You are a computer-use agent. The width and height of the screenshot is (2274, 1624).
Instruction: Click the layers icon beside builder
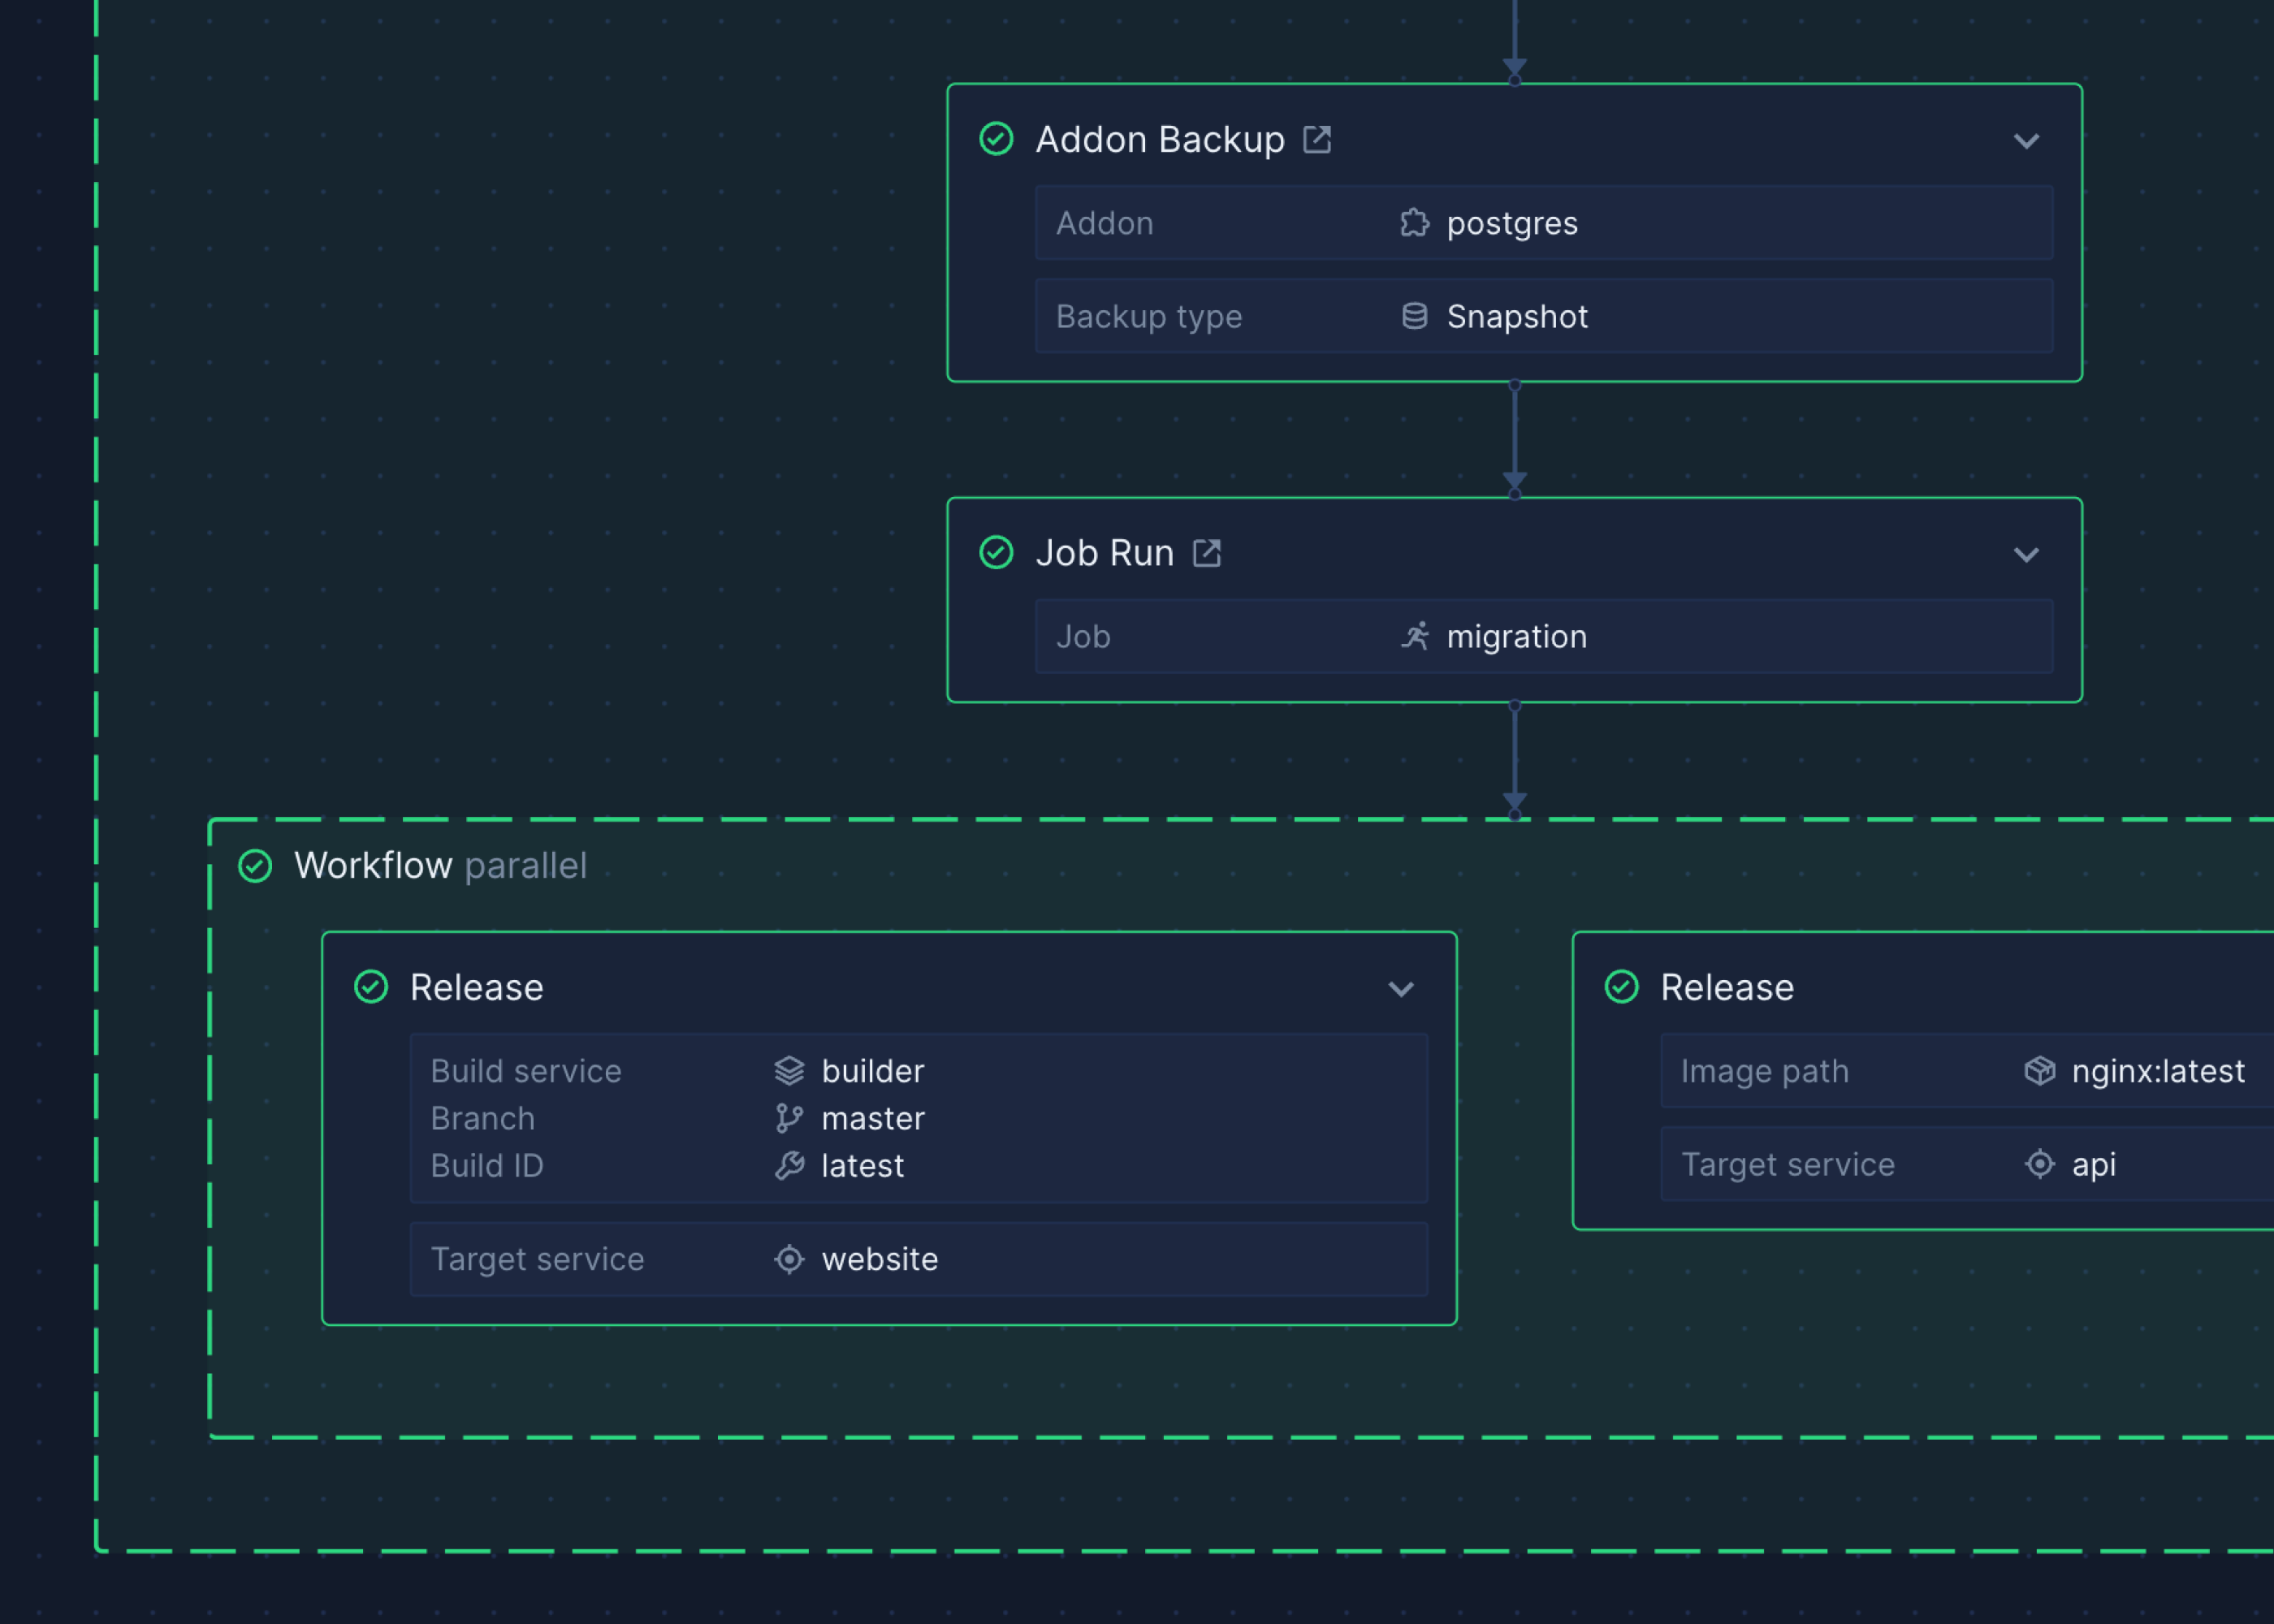pos(789,1071)
